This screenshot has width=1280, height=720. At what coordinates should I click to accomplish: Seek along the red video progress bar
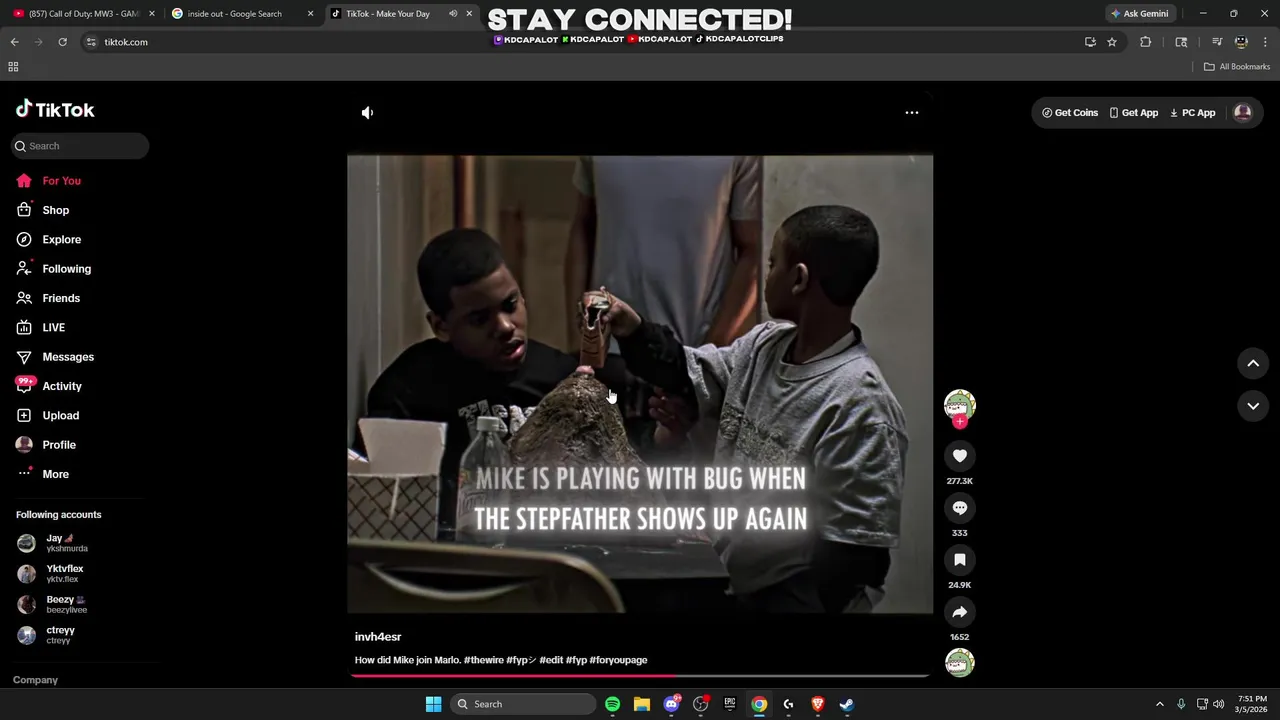[x=640, y=676]
